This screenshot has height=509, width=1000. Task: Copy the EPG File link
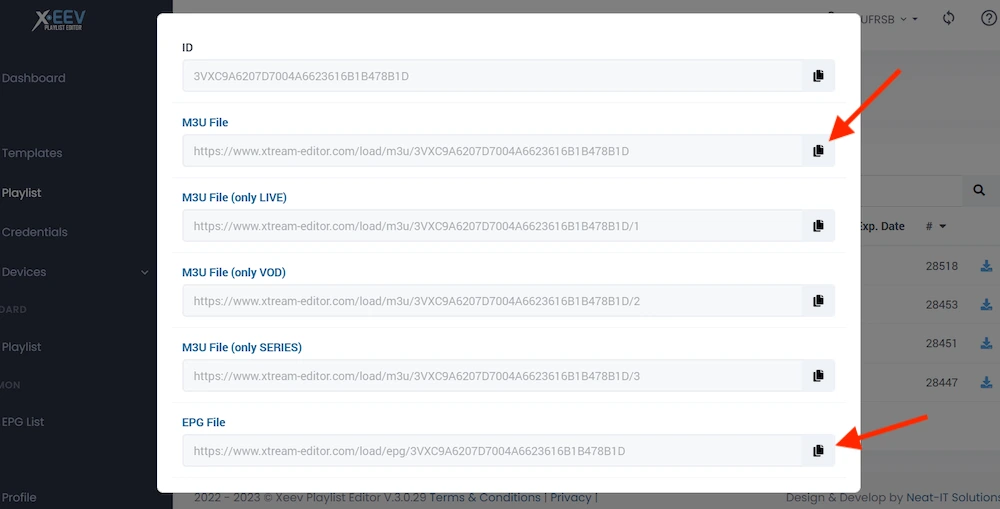(x=818, y=451)
